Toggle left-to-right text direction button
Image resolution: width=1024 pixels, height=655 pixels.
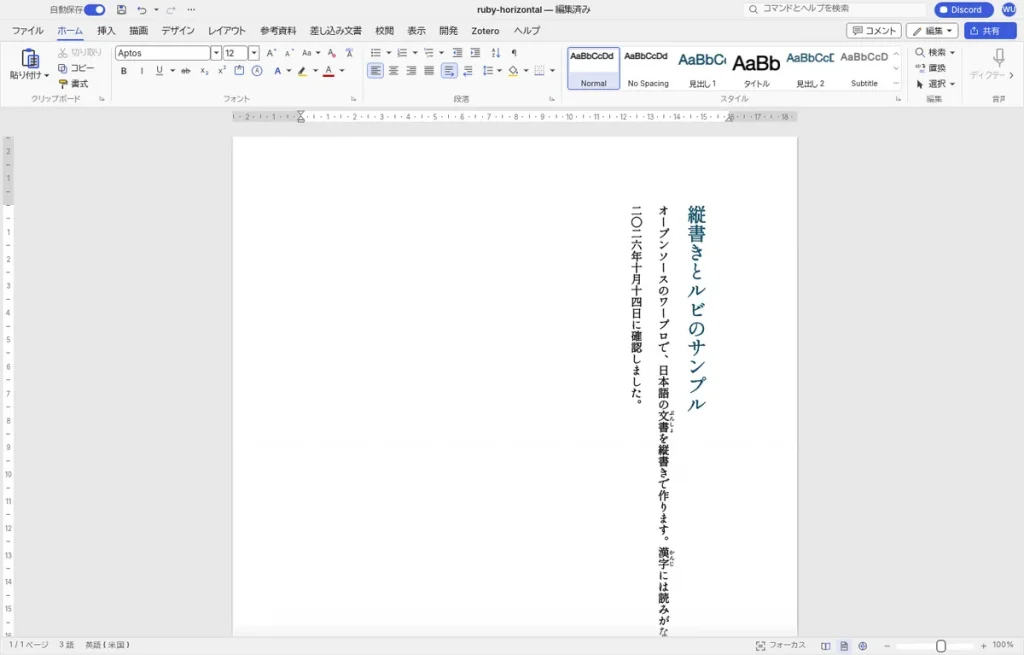coord(449,71)
